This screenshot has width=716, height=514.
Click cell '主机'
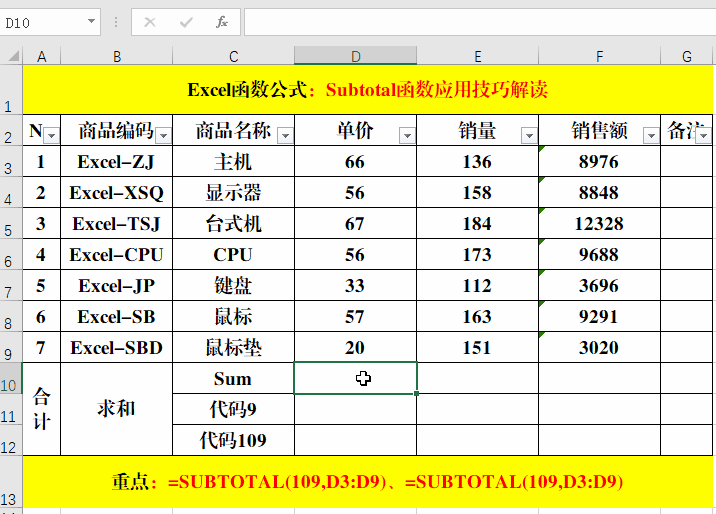233,162
